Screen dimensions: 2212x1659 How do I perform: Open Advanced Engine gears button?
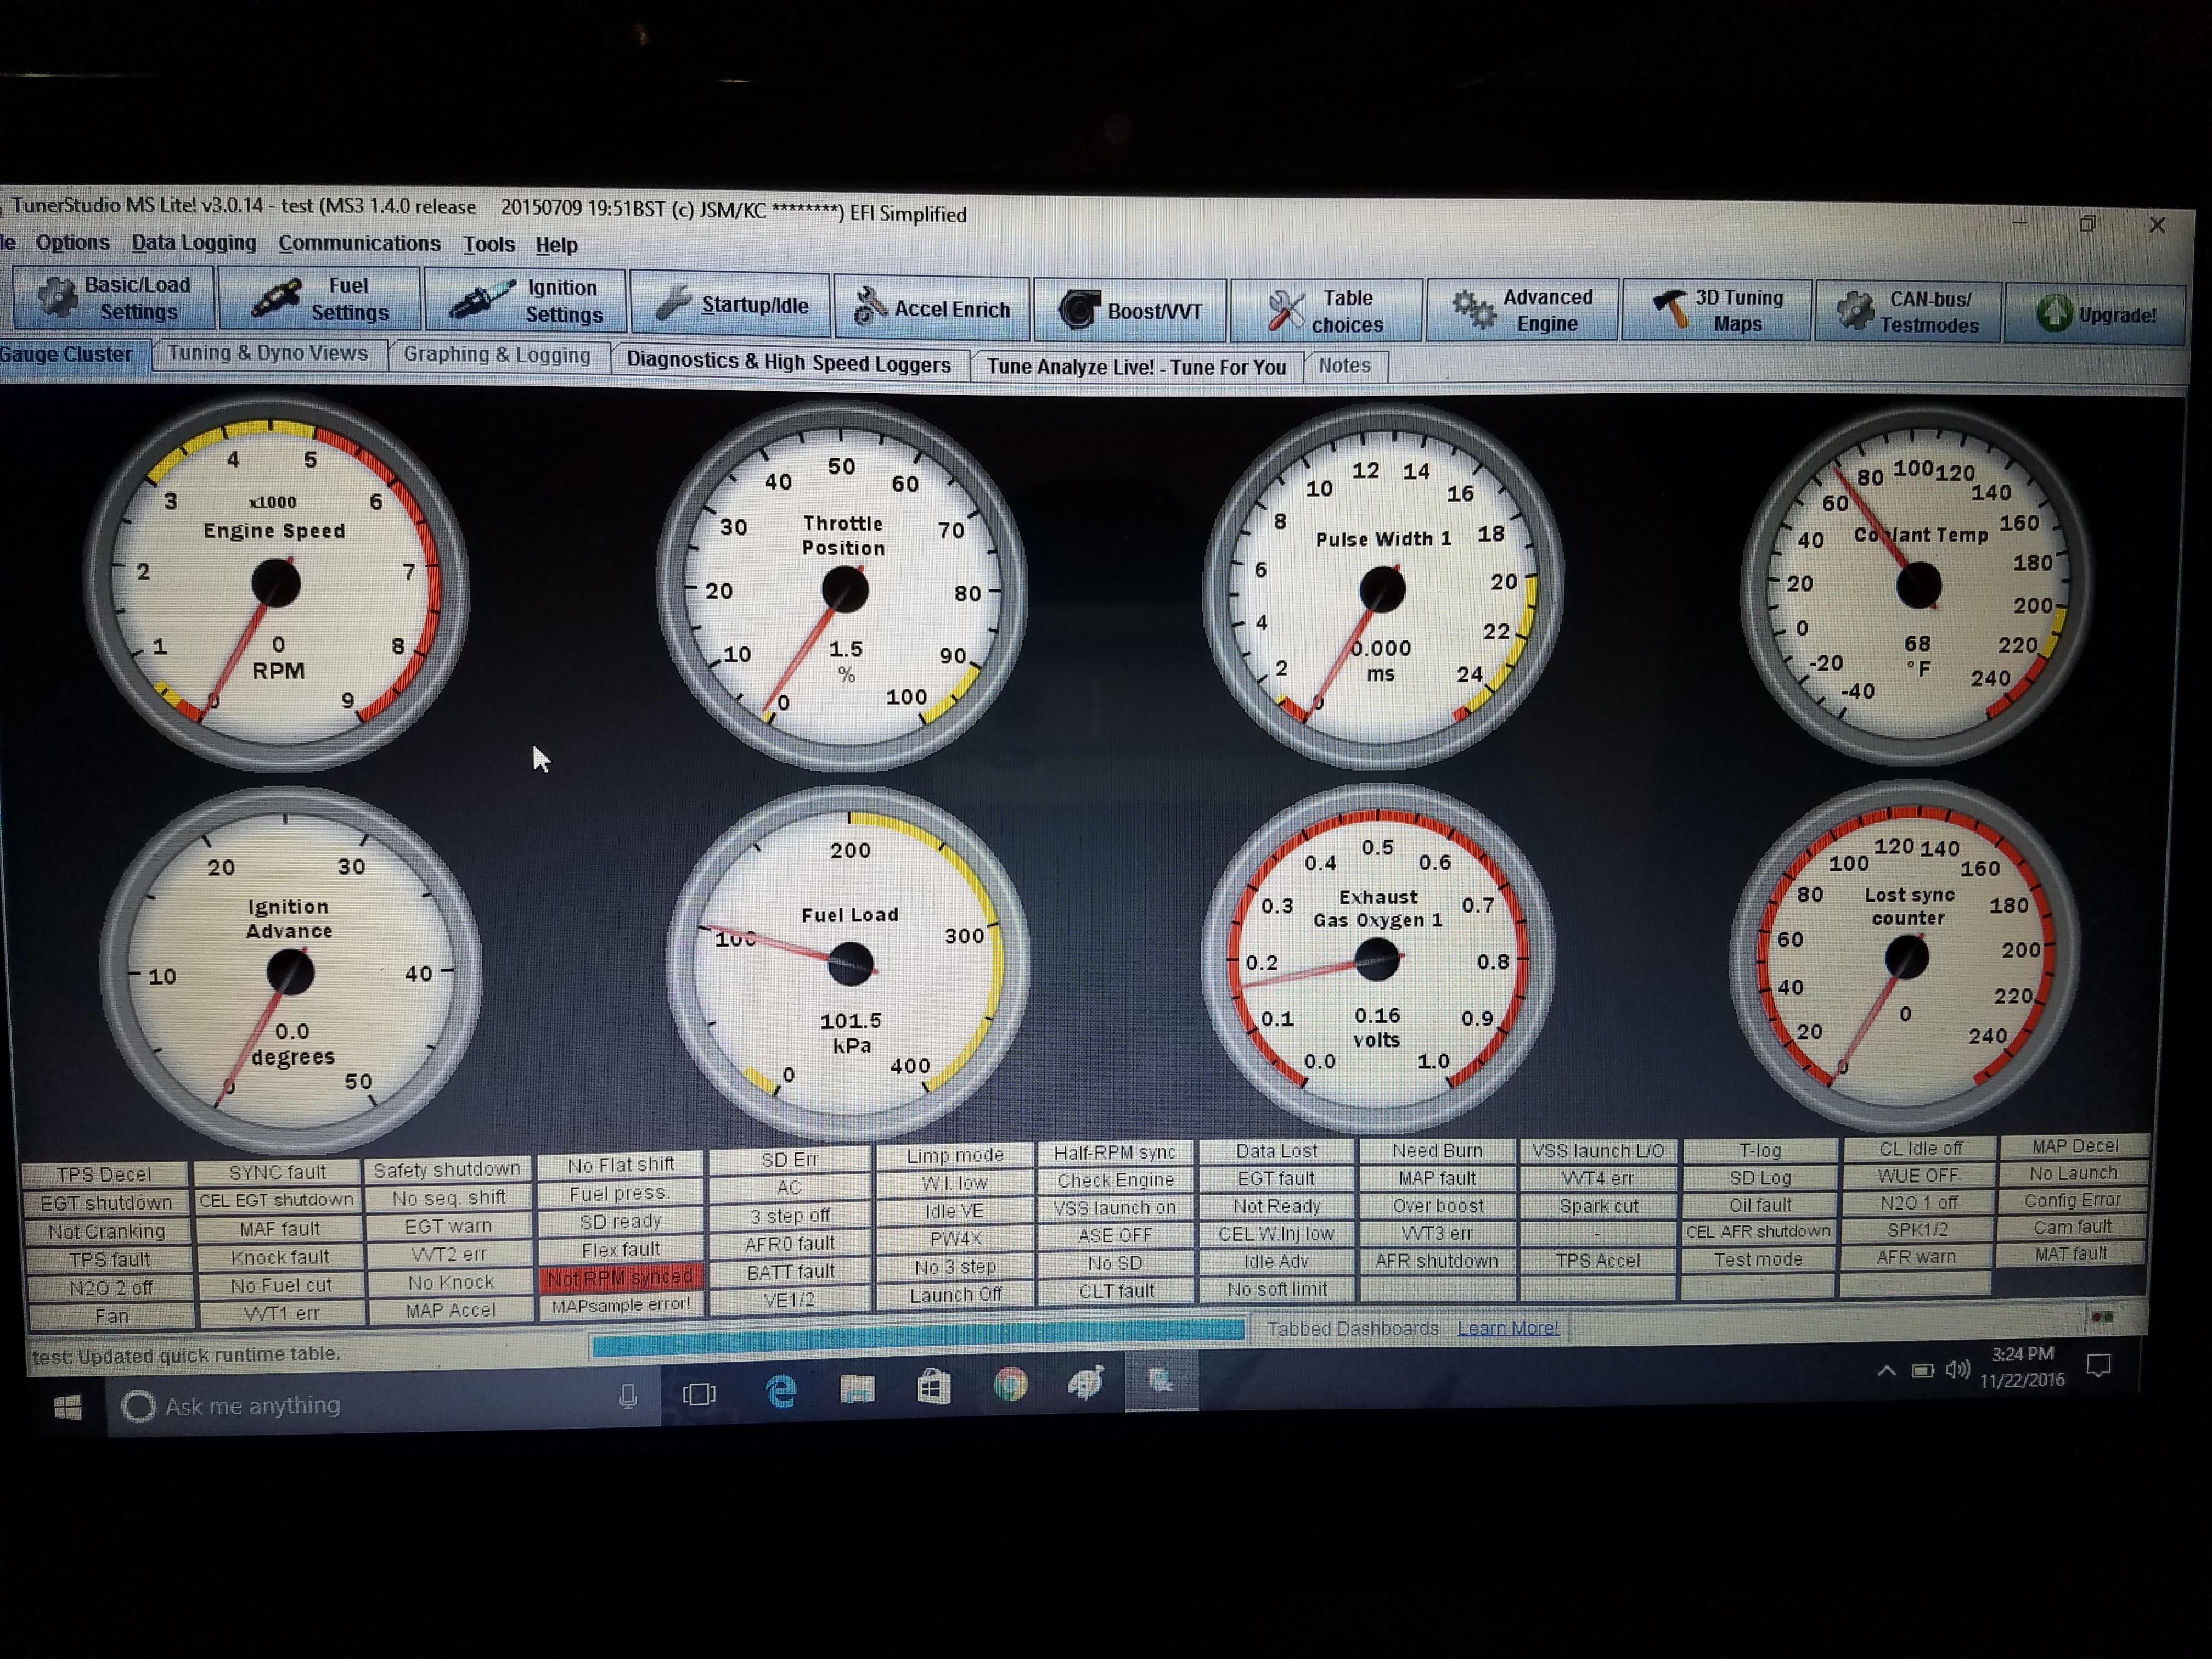click(1522, 311)
